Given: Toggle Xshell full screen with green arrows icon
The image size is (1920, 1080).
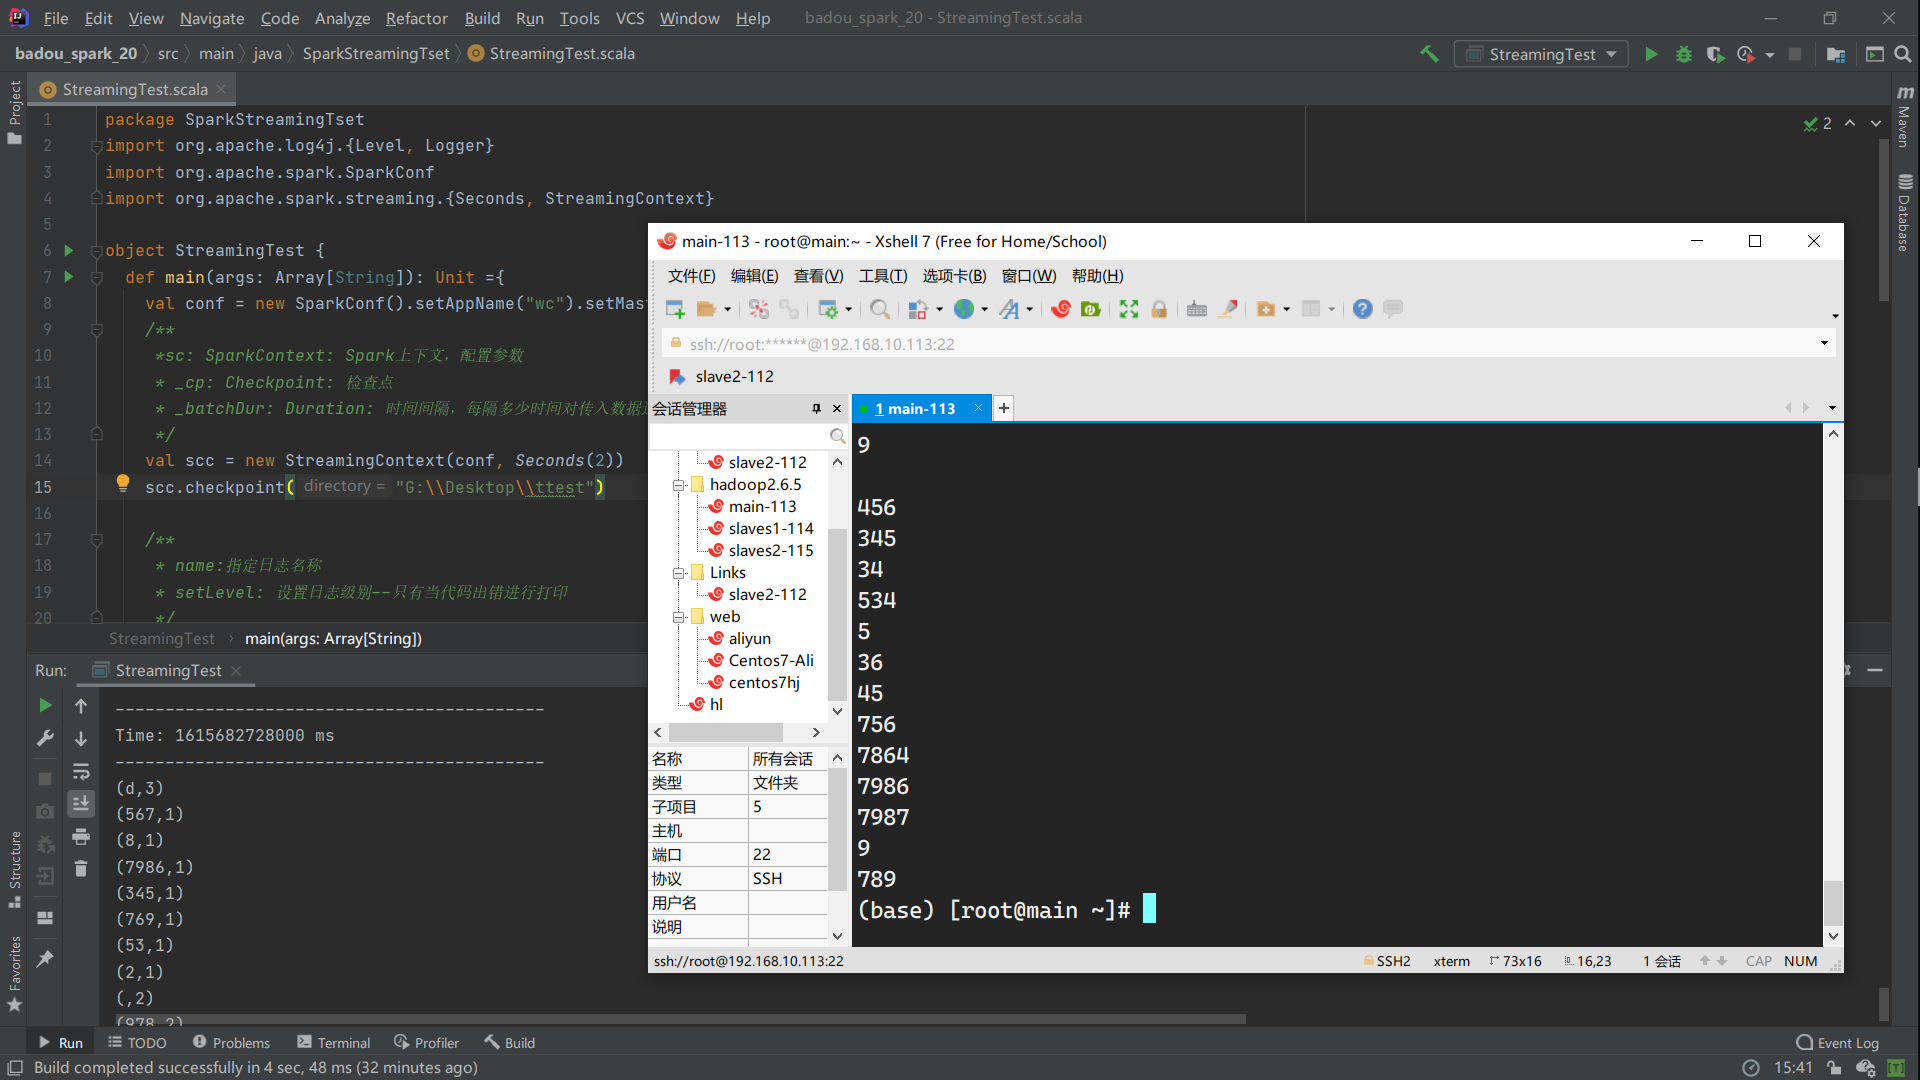Looking at the screenshot, I should point(1129,309).
